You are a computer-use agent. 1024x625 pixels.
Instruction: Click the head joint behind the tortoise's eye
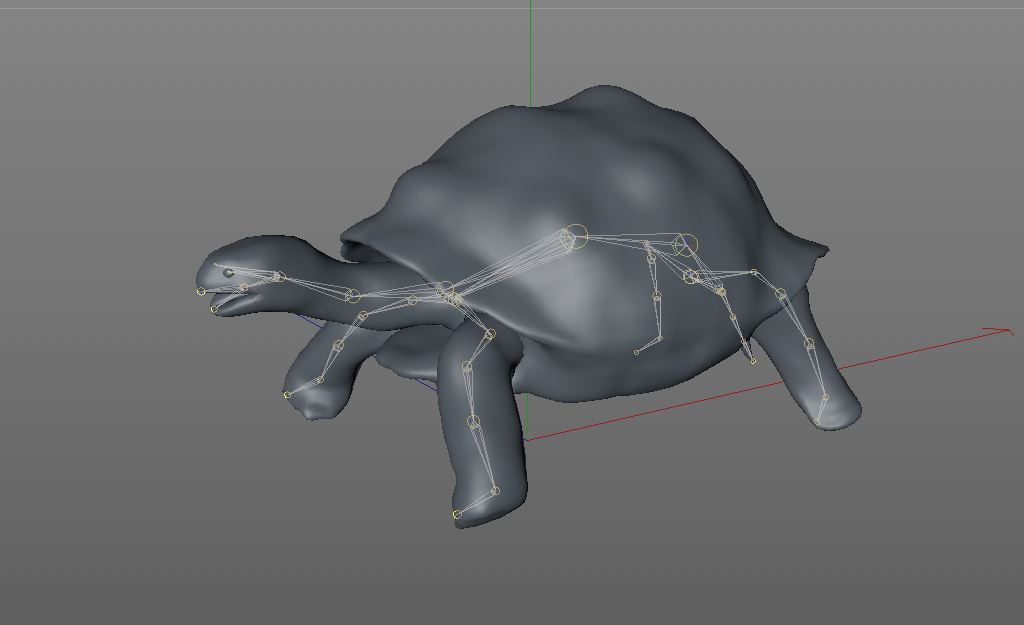coord(280,276)
